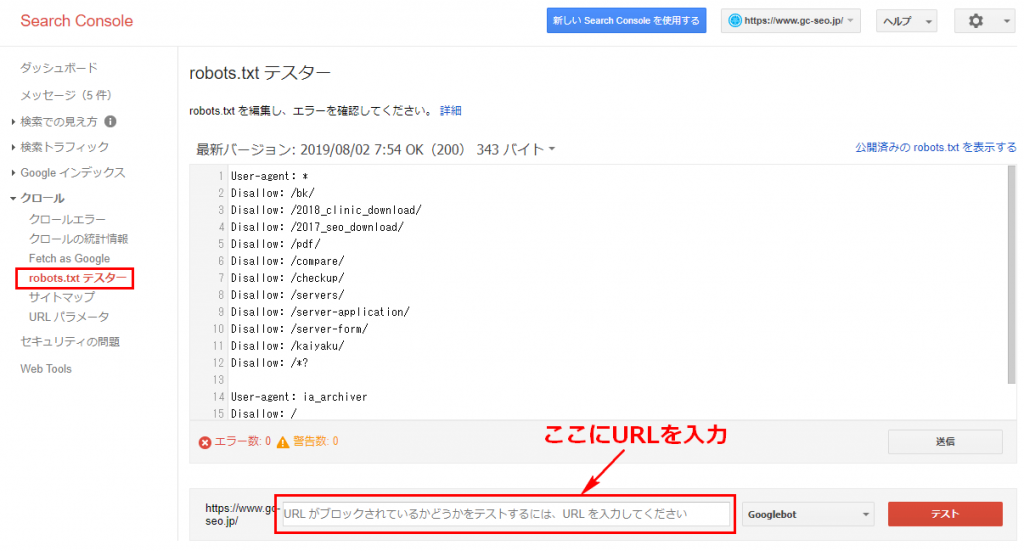Image resolution: width=1024 pixels, height=551 pixels.
Task: Click line 'Disallow: /kaiyaku/'
Action: pyautogui.click(x=287, y=346)
